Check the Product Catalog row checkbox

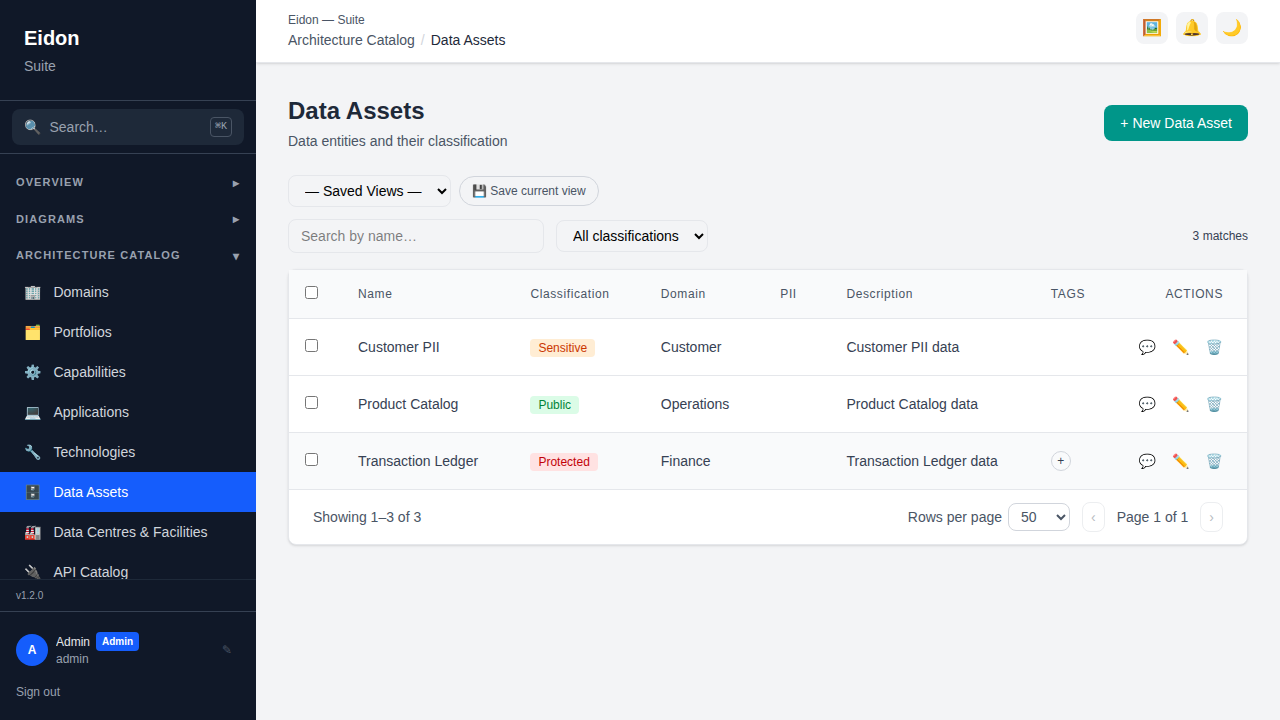pyautogui.click(x=311, y=402)
